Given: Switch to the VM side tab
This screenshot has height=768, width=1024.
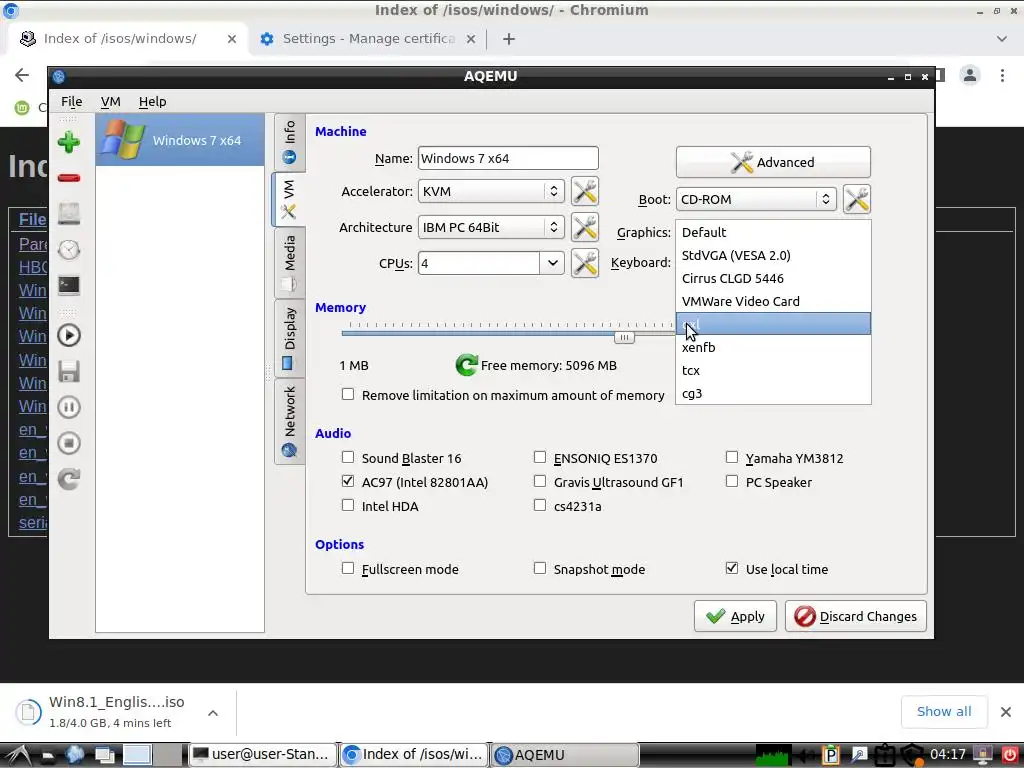Looking at the screenshot, I should [x=289, y=199].
